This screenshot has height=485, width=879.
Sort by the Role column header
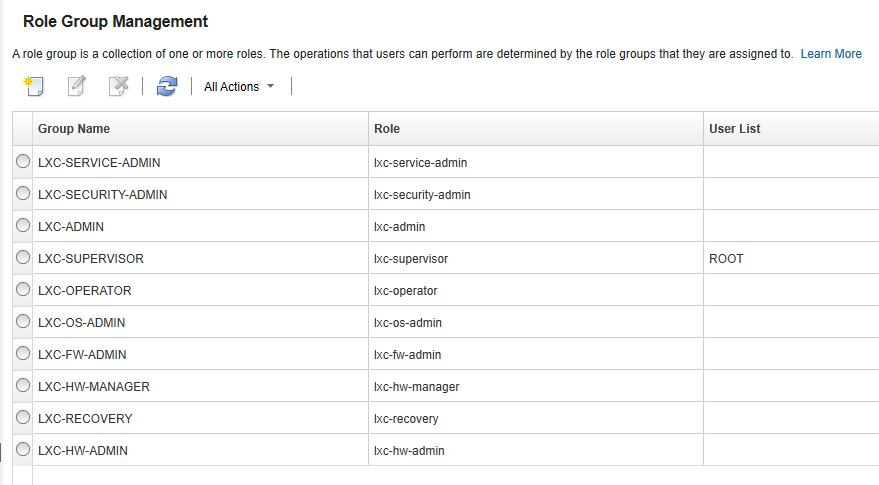[x=387, y=129]
